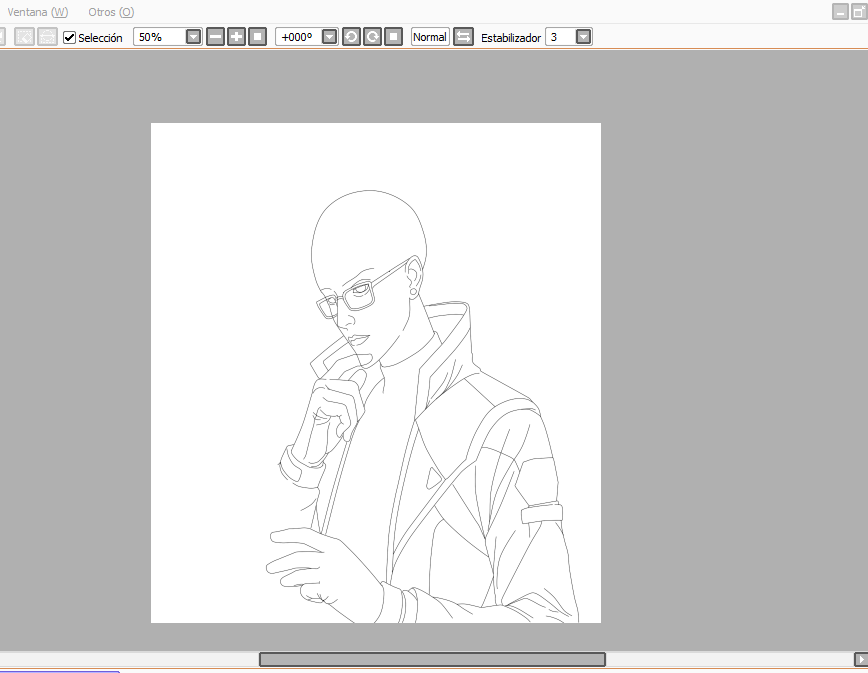
Task: Uncheck the Selección checkbox
Action: coord(69,38)
